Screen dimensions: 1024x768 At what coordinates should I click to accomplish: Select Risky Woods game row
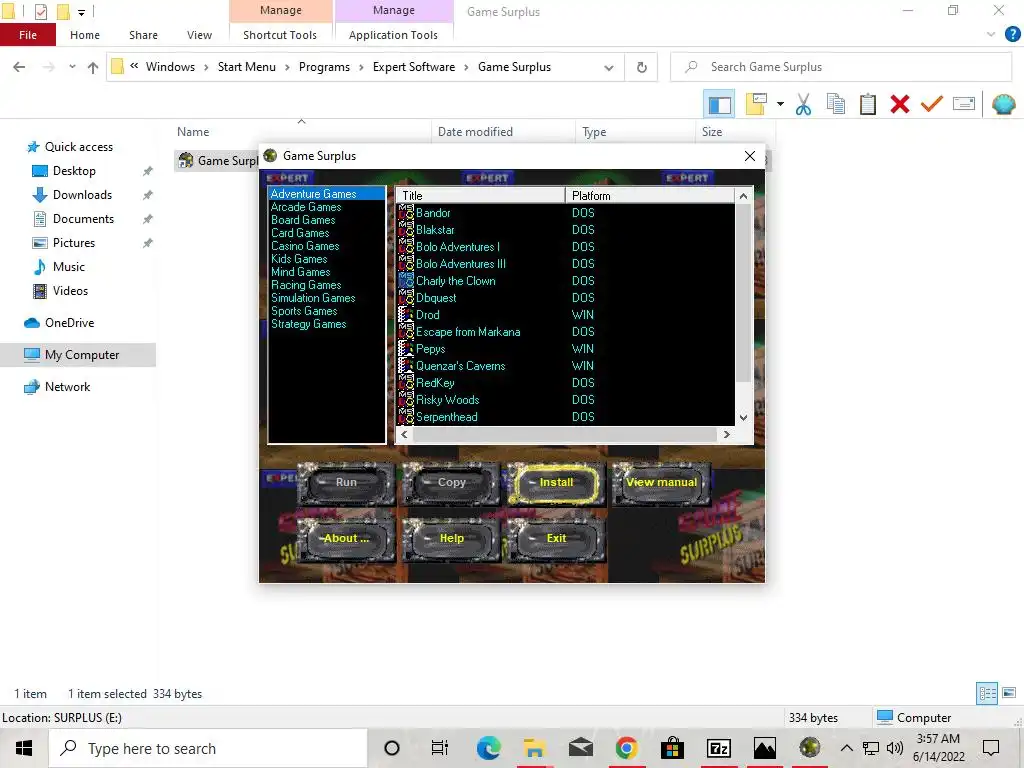coord(565,400)
